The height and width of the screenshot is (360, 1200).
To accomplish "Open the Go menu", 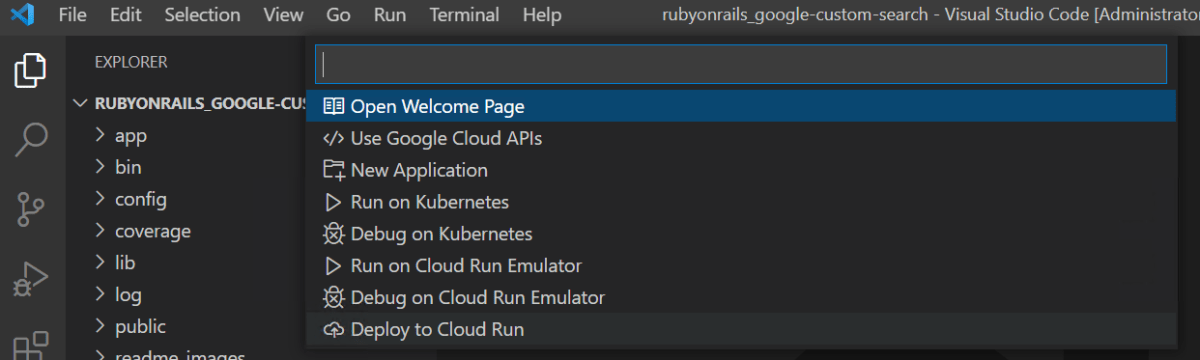I will [x=339, y=15].
